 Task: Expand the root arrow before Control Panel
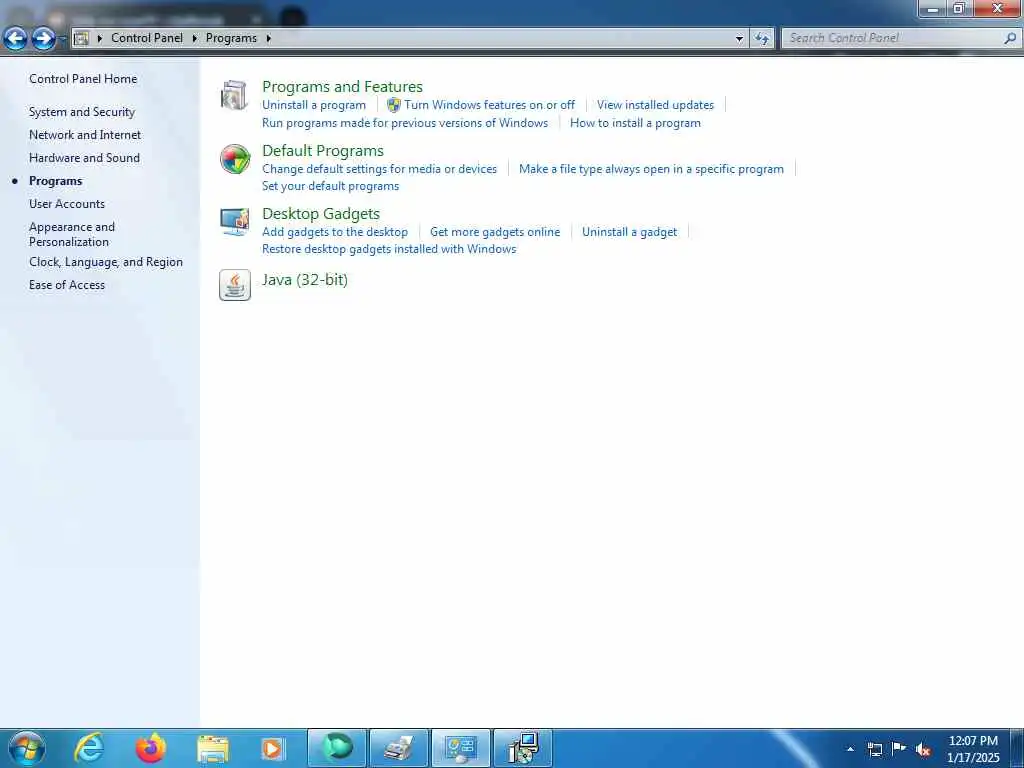pyautogui.click(x=100, y=39)
